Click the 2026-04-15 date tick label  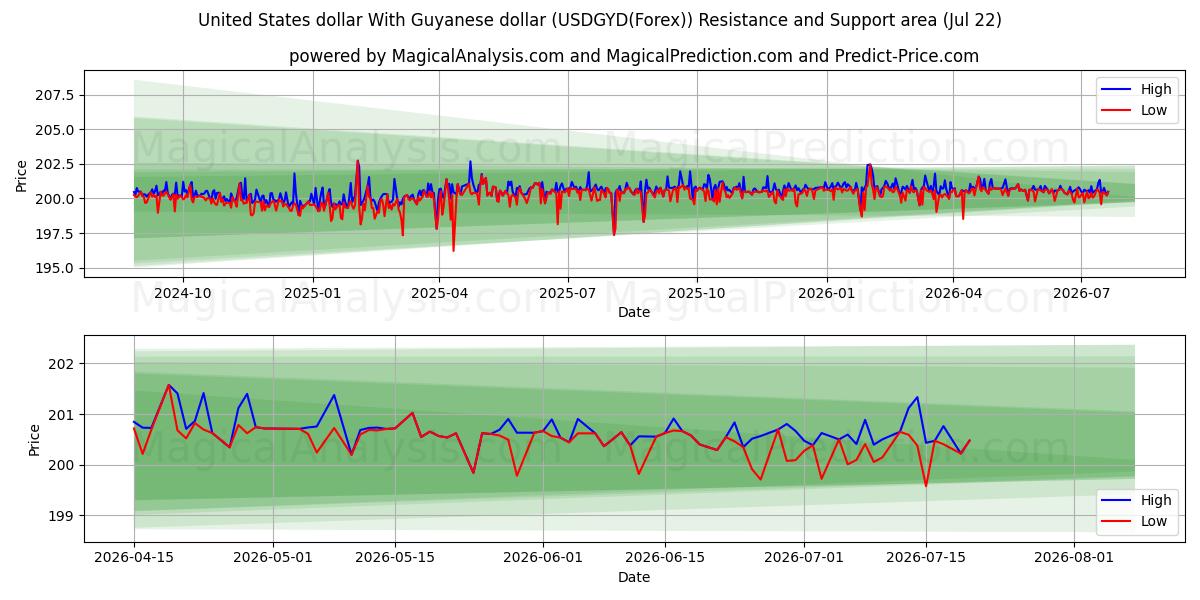[135, 559]
